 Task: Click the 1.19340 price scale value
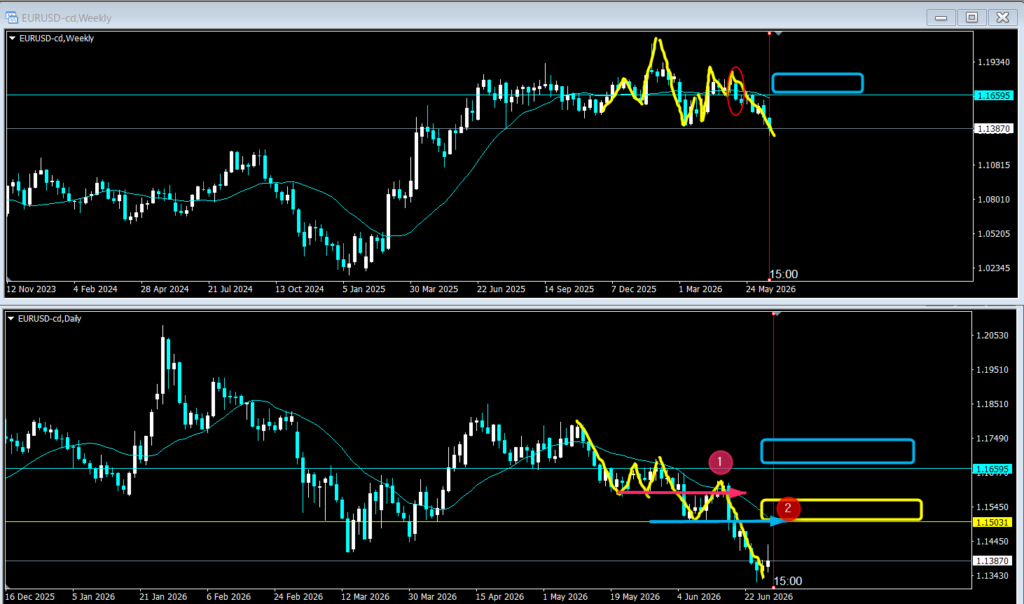pos(993,62)
